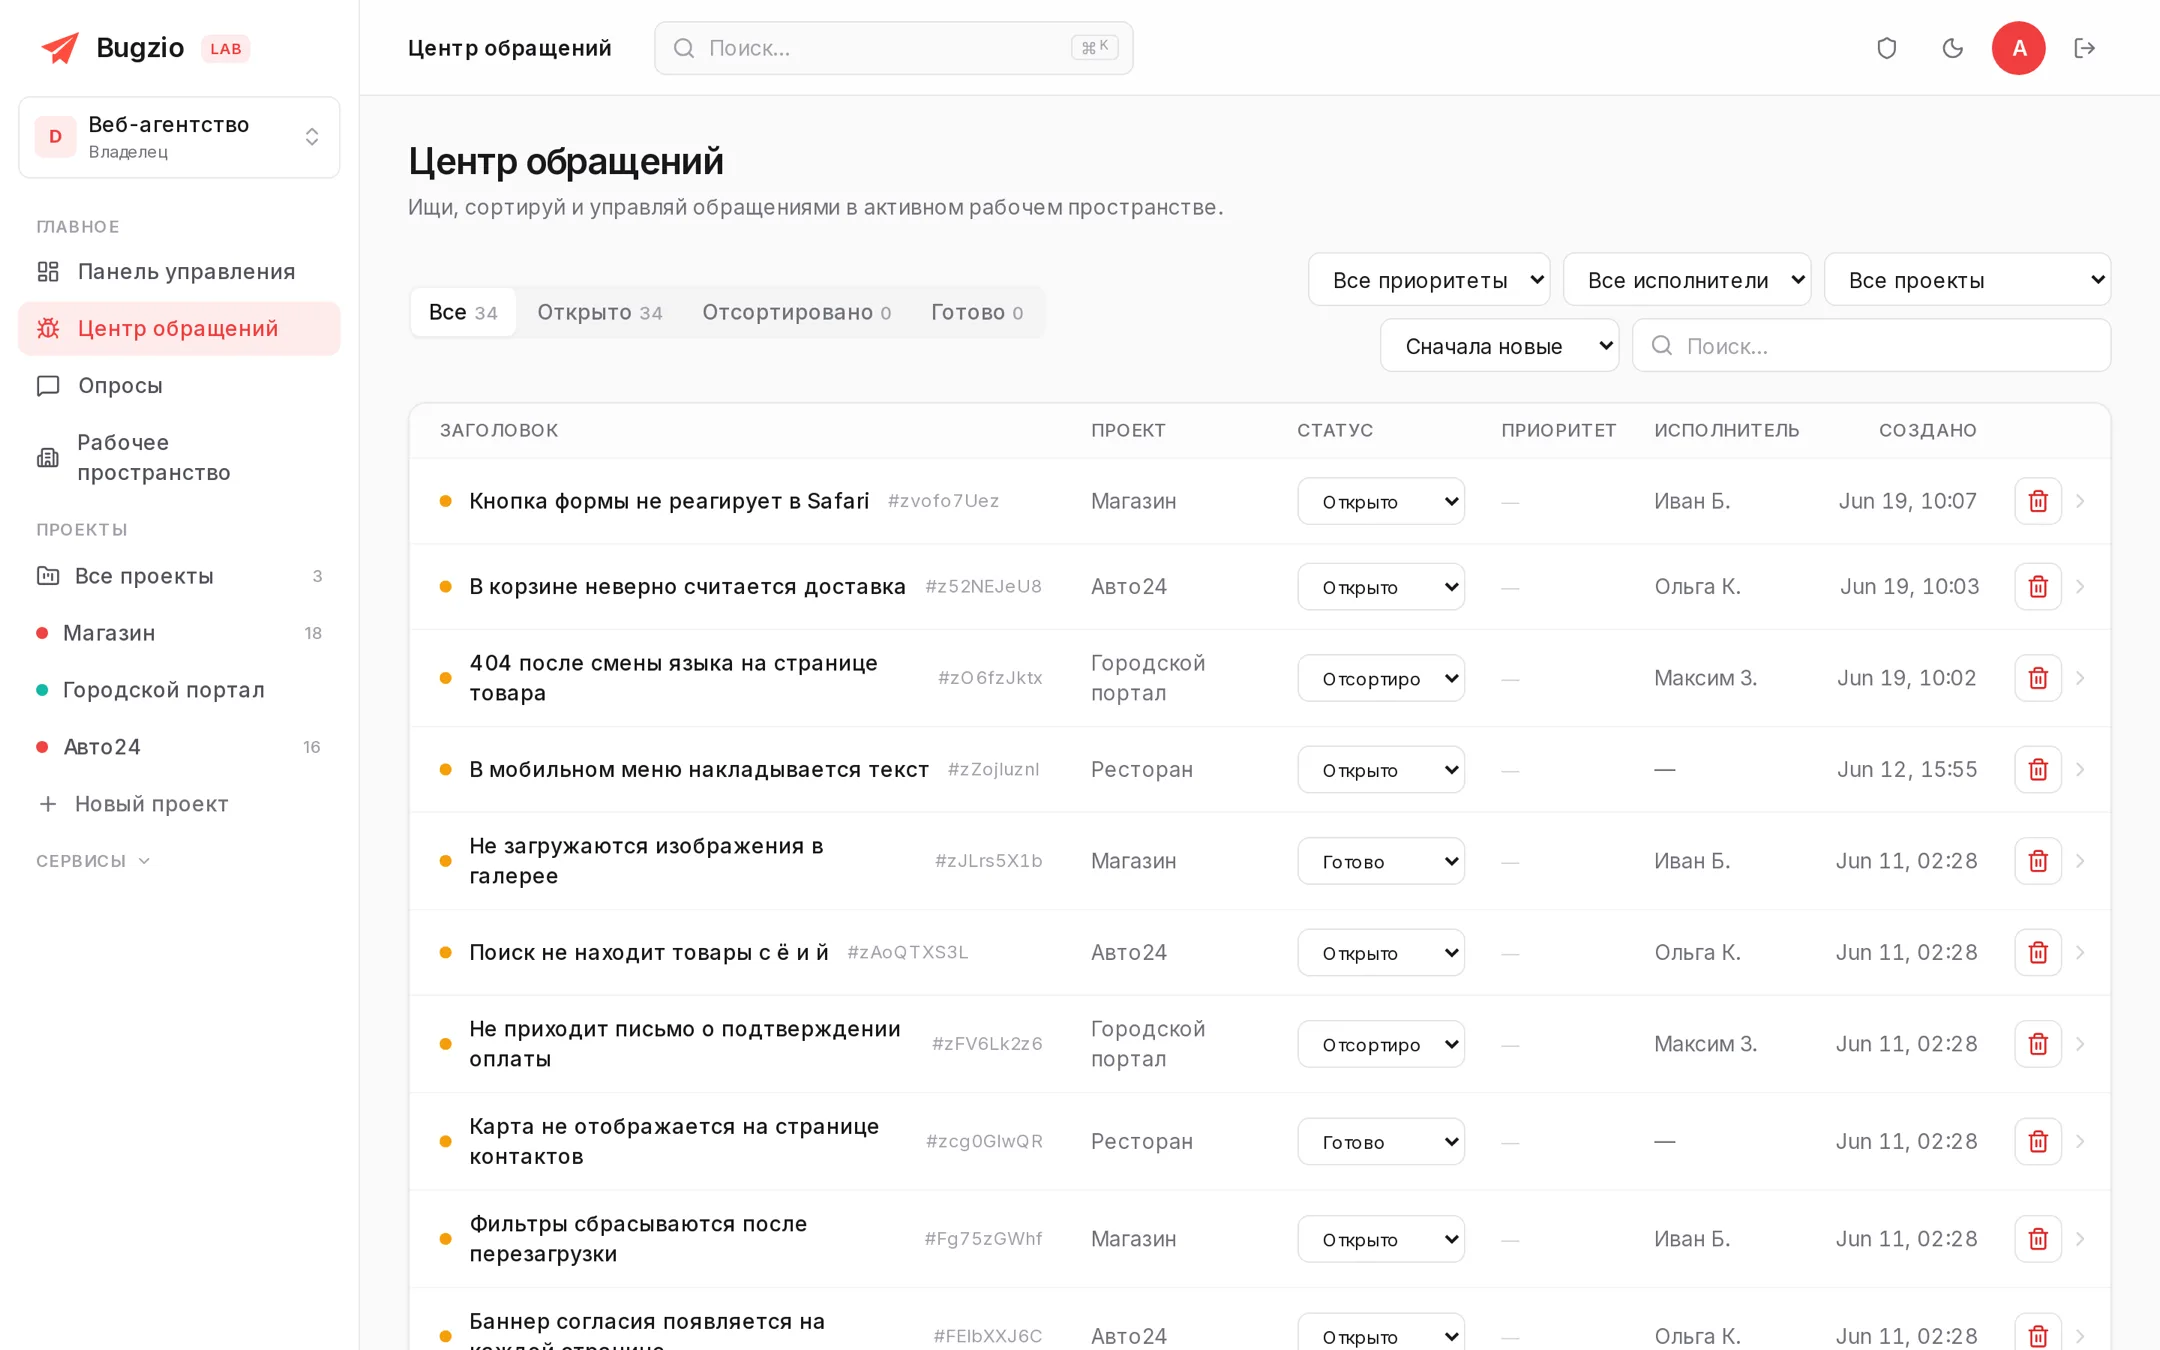Open the Все исполнители filter dropdown

click(x=1686, y=280)
